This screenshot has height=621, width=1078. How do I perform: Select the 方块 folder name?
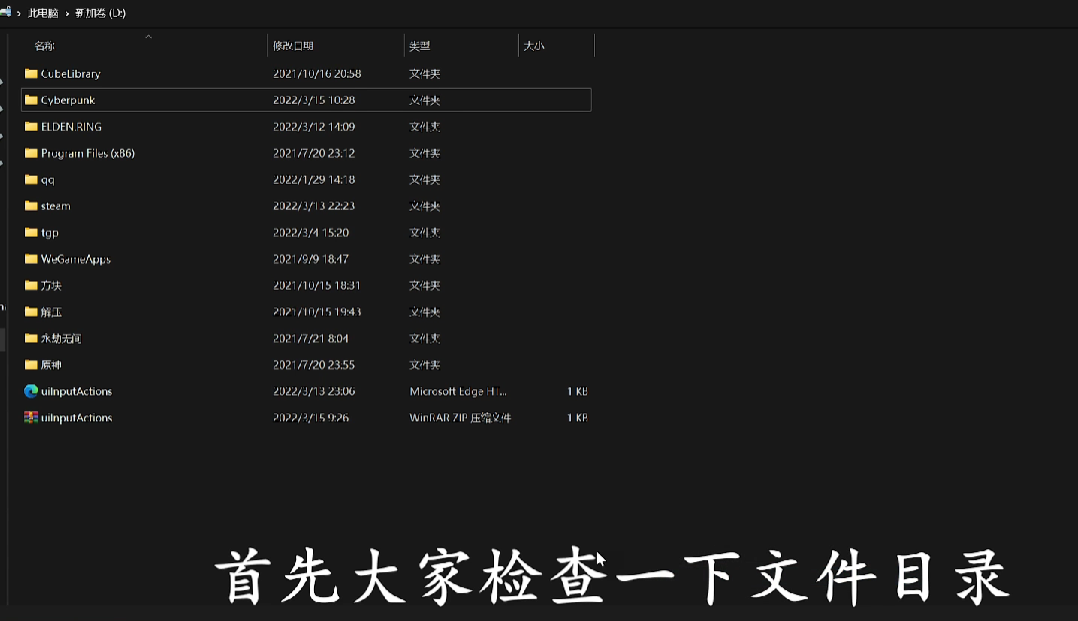(x=51, y=285)
